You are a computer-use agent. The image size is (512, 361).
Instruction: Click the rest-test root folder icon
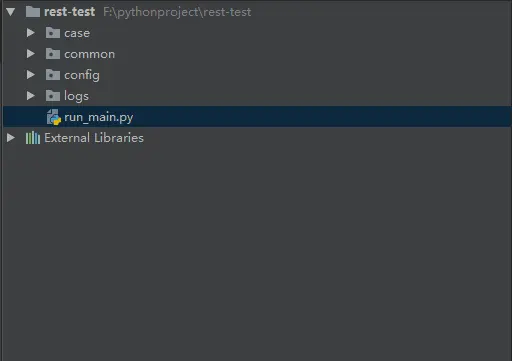tap(33, 12)
